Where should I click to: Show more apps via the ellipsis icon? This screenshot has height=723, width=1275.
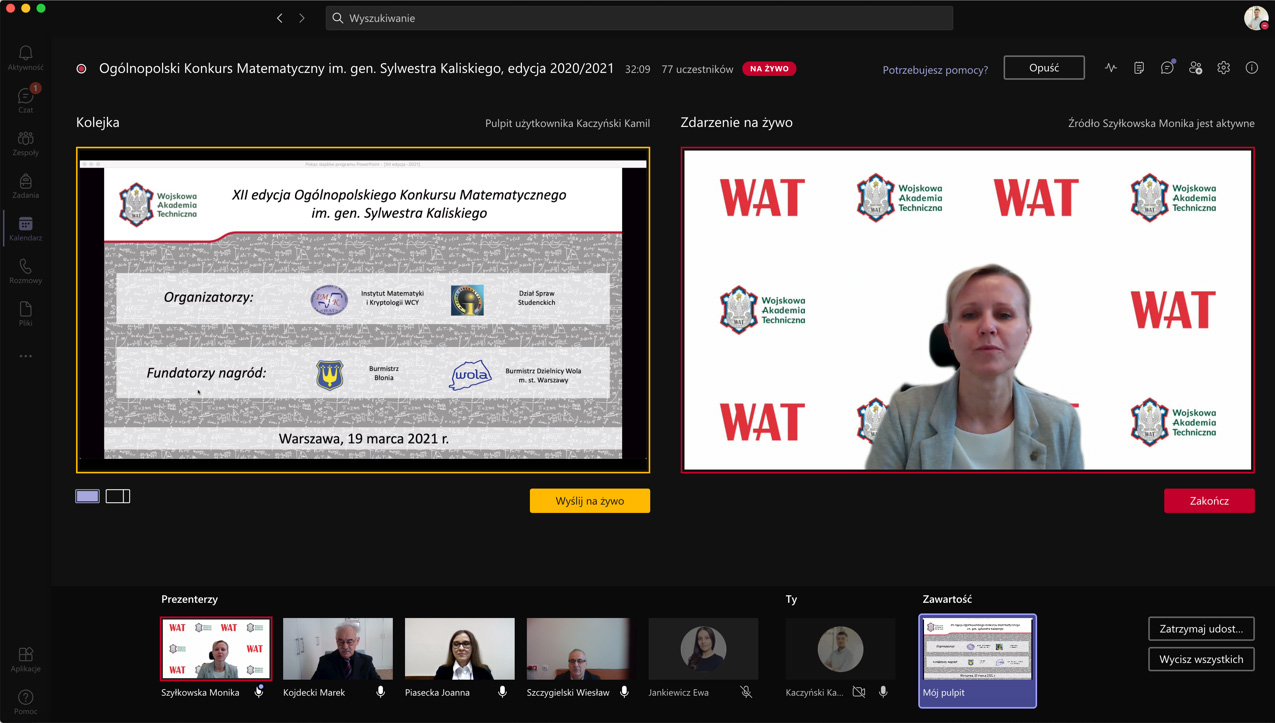point(25,356)
